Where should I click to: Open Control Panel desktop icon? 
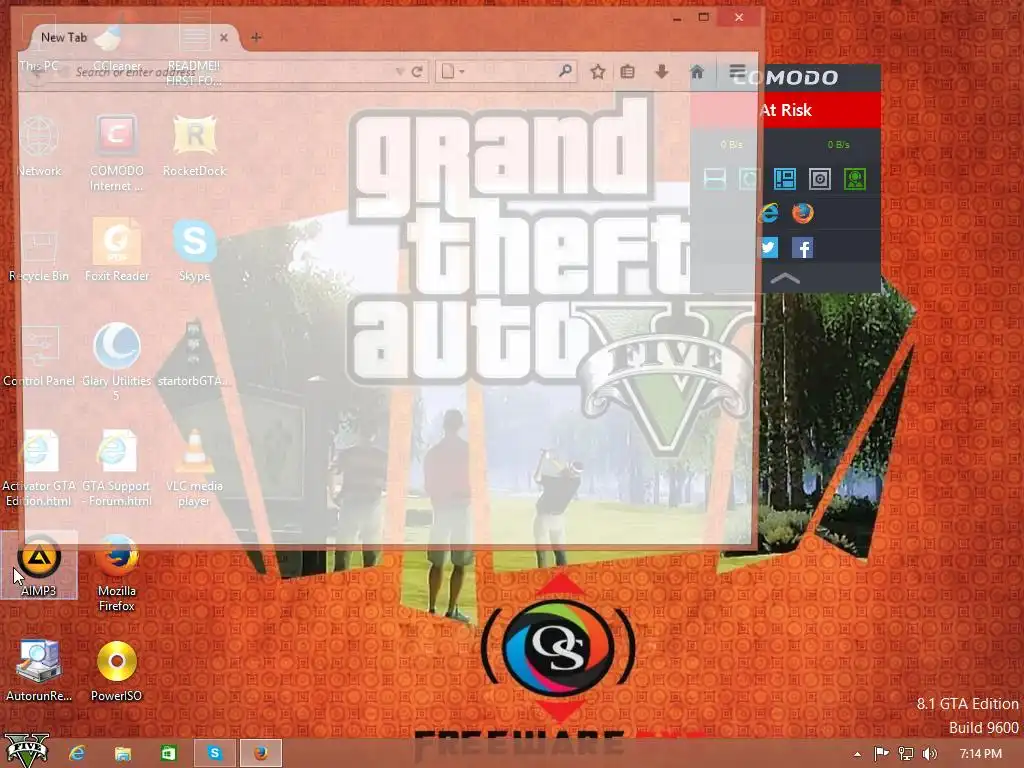click(x=39, y=356)
